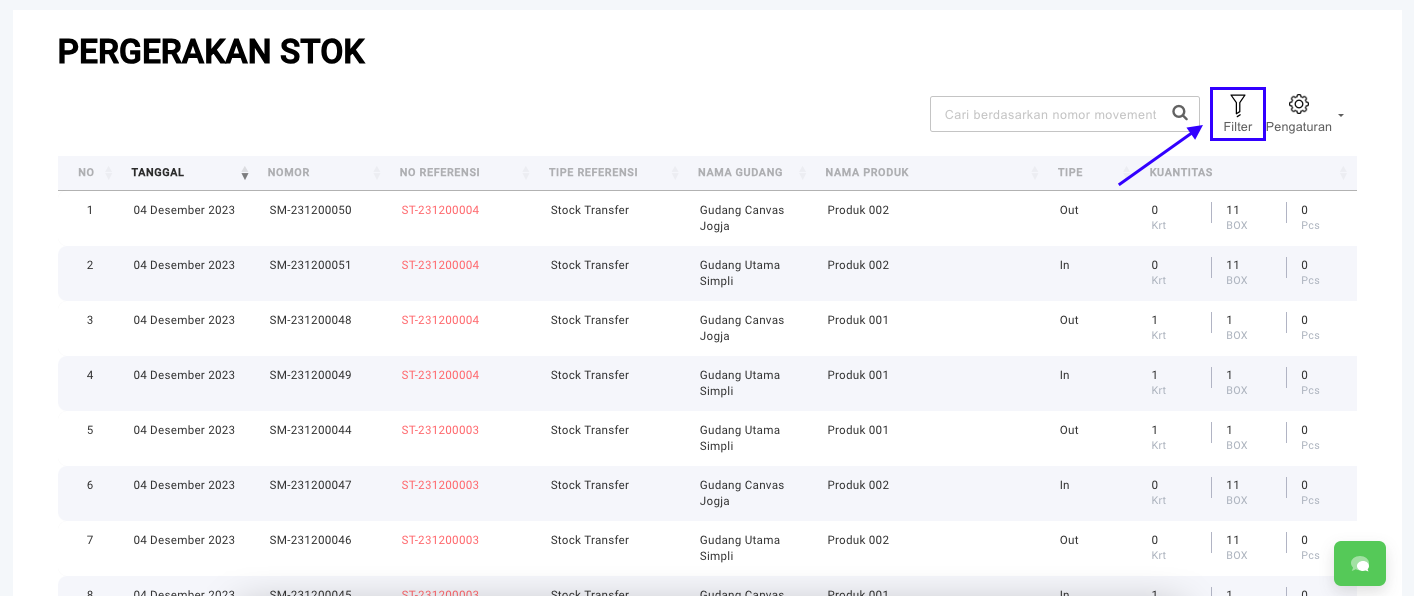This screenshot has height=596, width=1414.
Task: Expand the dropdown caret beside Pengaturan
Action: point(1340,115)
